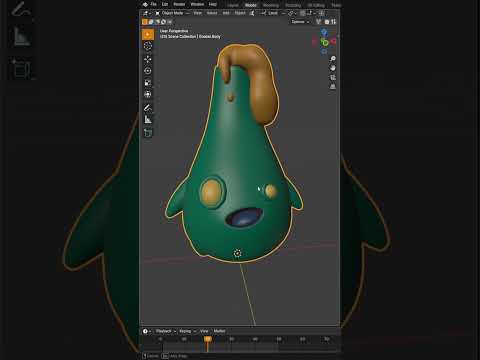Click the current frame marker on timeline
Viewport: 480px width, 360px height.
208,339
